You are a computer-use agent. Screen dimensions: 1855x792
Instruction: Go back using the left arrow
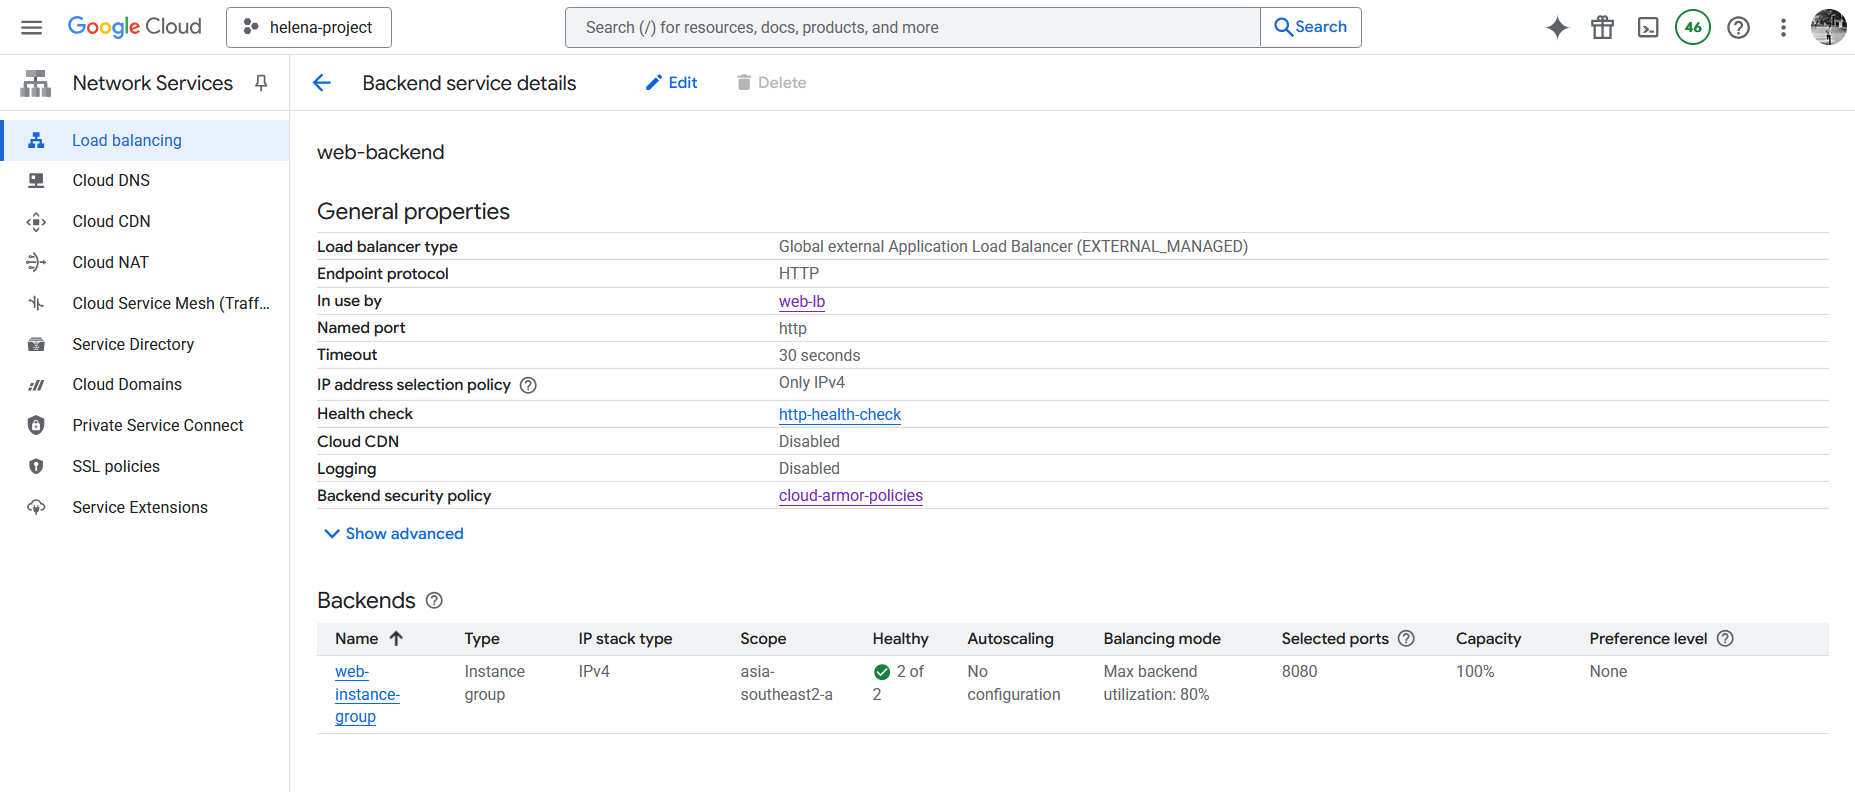(322, 83)
